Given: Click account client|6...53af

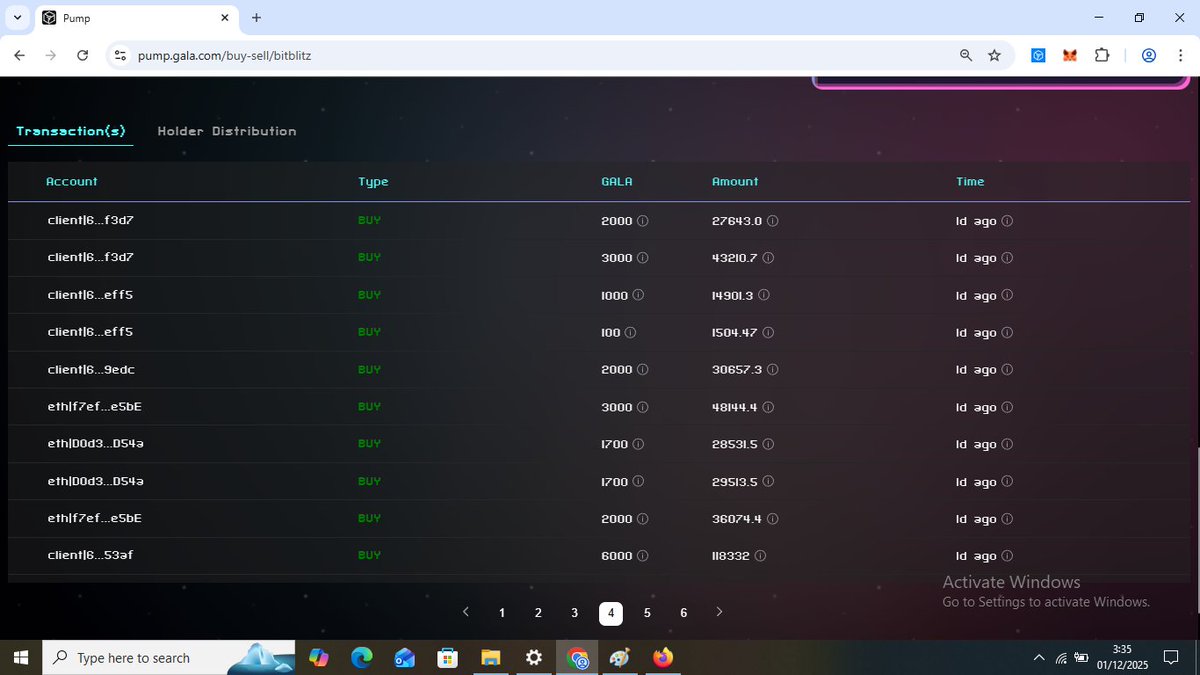Looking at the screenshot, I should [x=90, y=555].
